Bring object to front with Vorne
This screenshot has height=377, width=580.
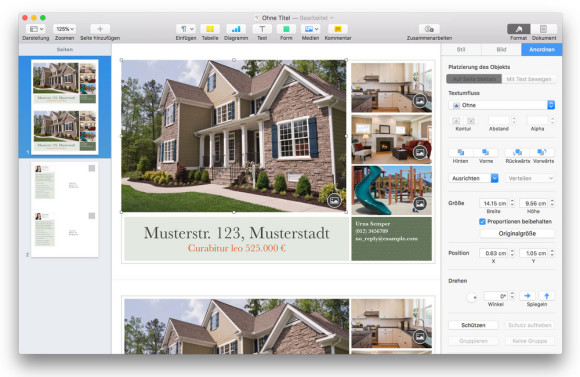(x=486, y=152)
